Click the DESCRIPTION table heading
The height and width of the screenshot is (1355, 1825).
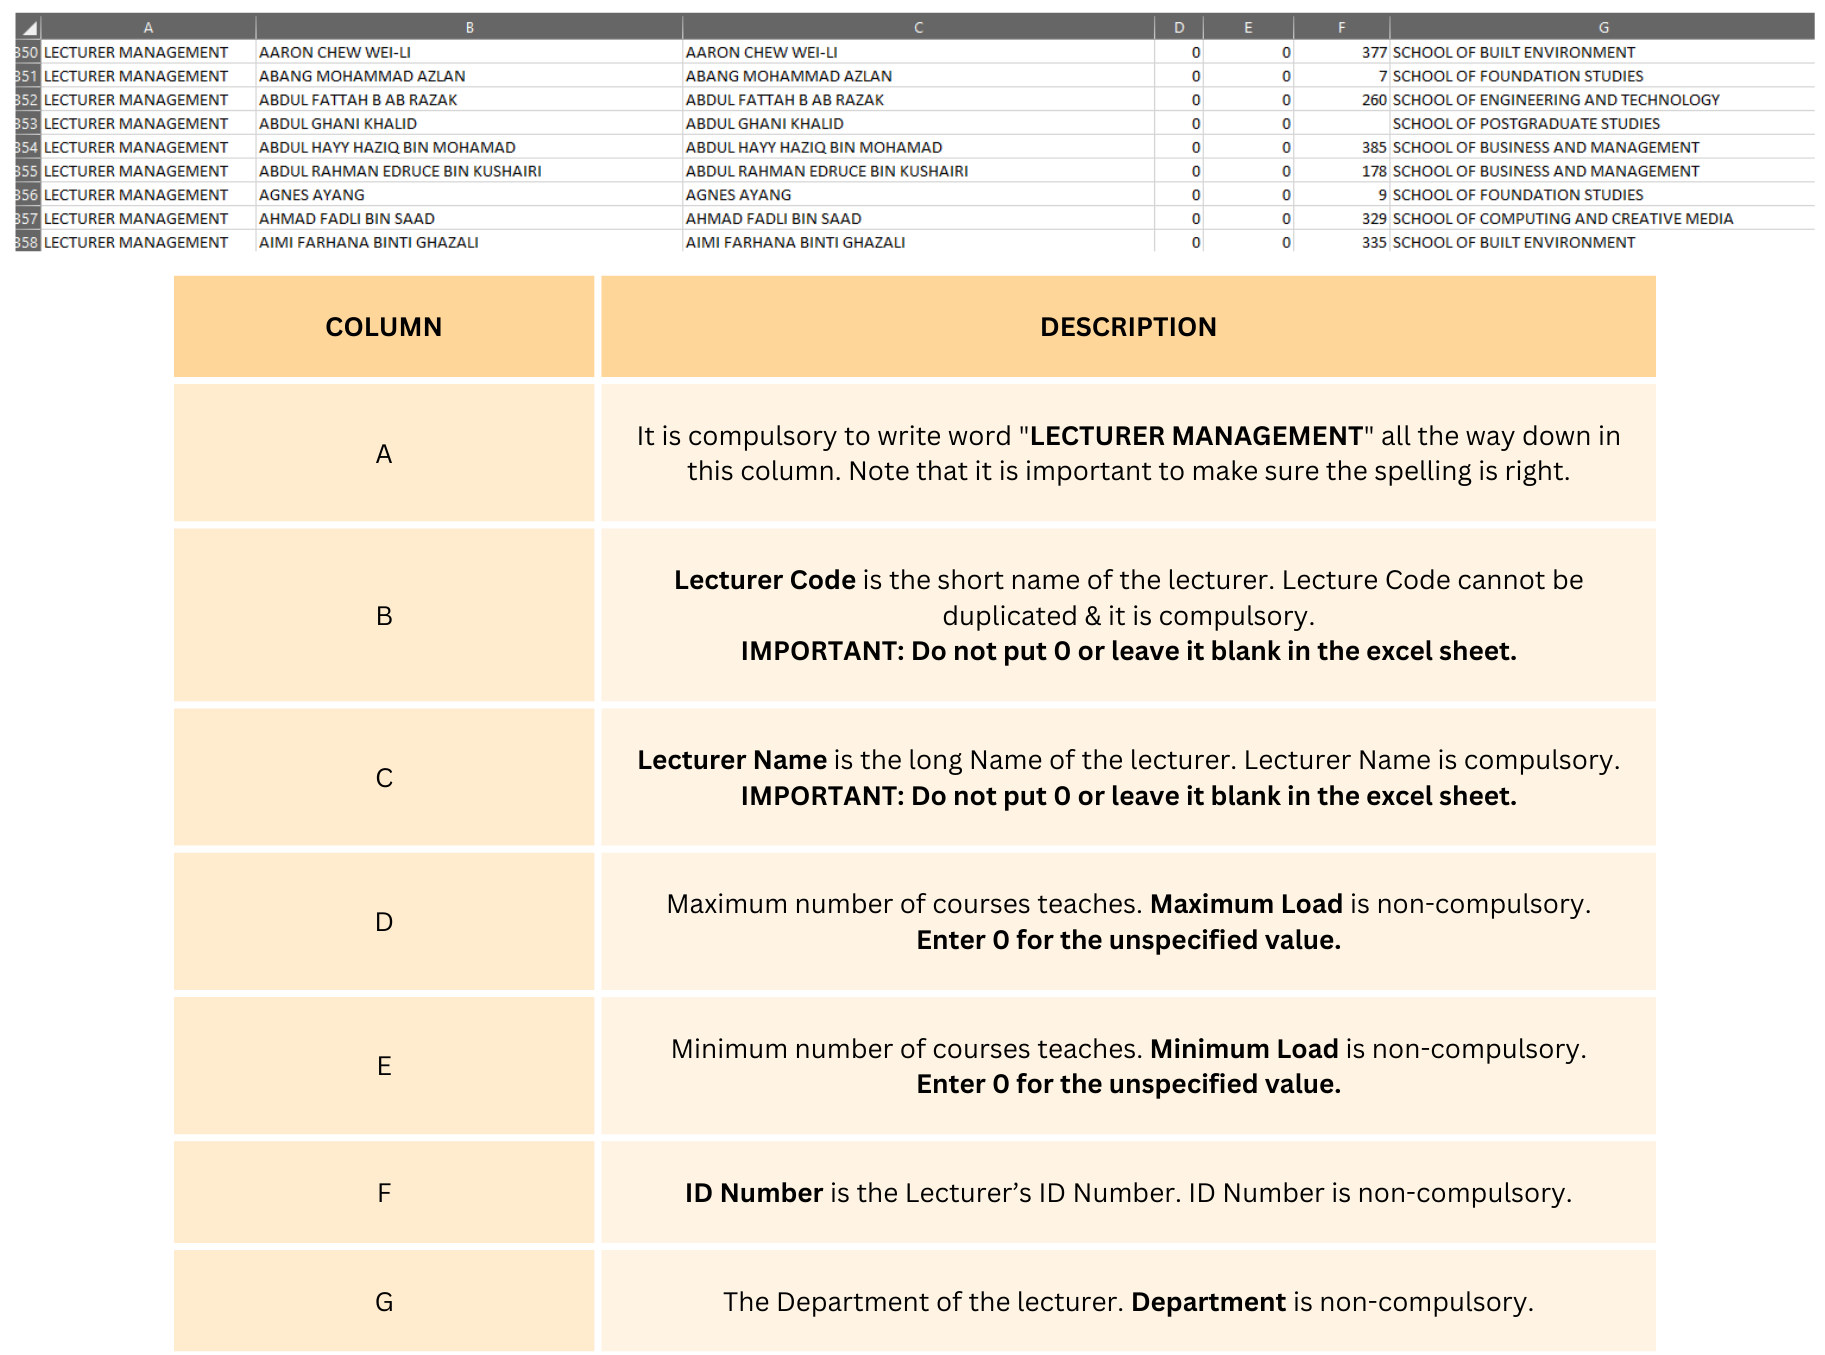click(1128, 327)
